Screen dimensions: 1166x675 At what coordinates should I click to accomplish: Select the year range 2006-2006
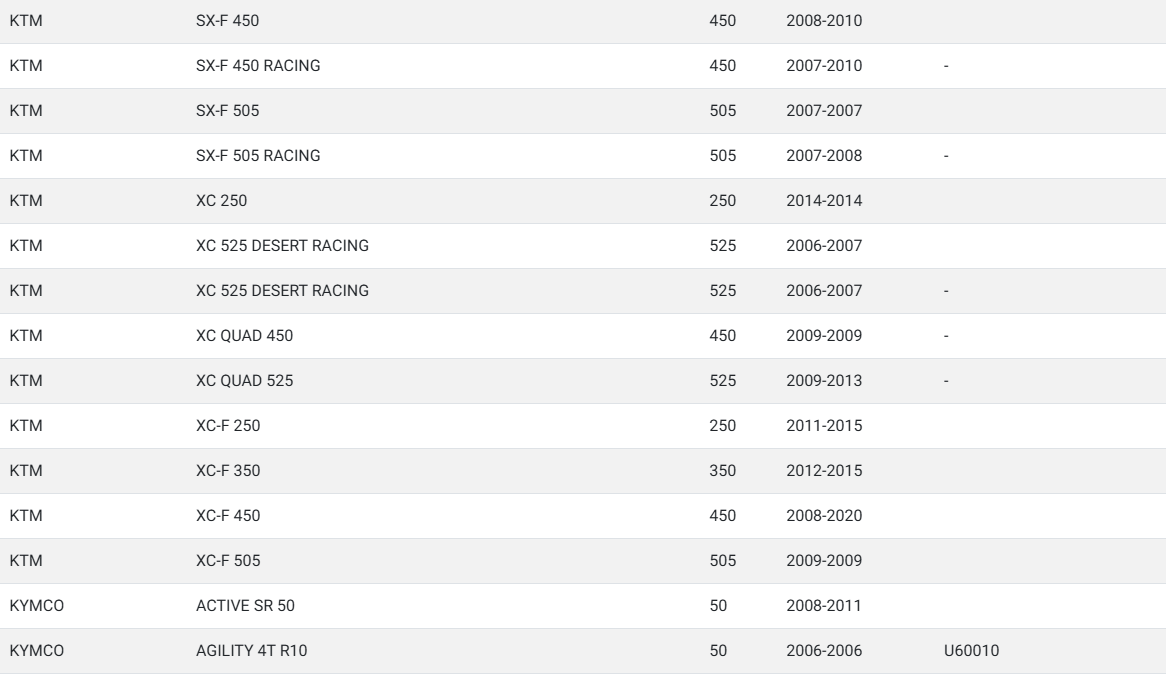point(824,650)
